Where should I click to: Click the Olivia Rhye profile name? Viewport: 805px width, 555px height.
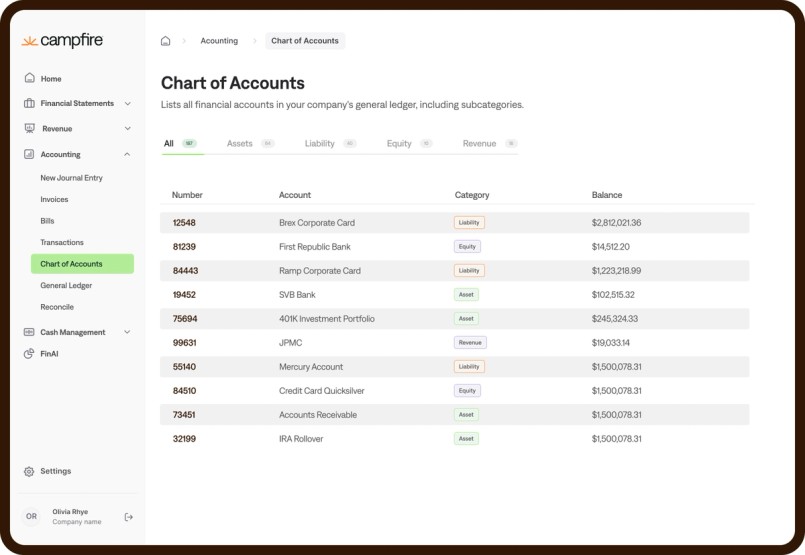point(70,511)
